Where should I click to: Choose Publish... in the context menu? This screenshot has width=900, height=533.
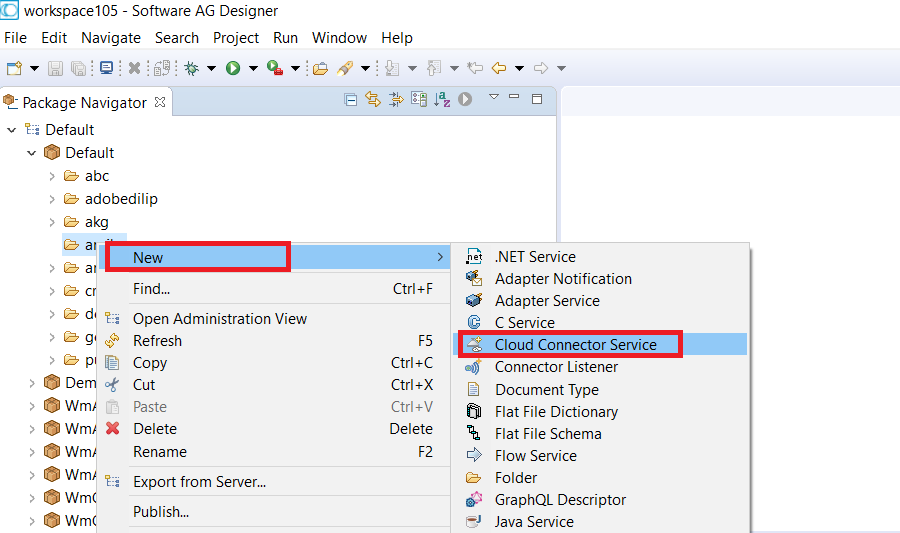(274, 512)
